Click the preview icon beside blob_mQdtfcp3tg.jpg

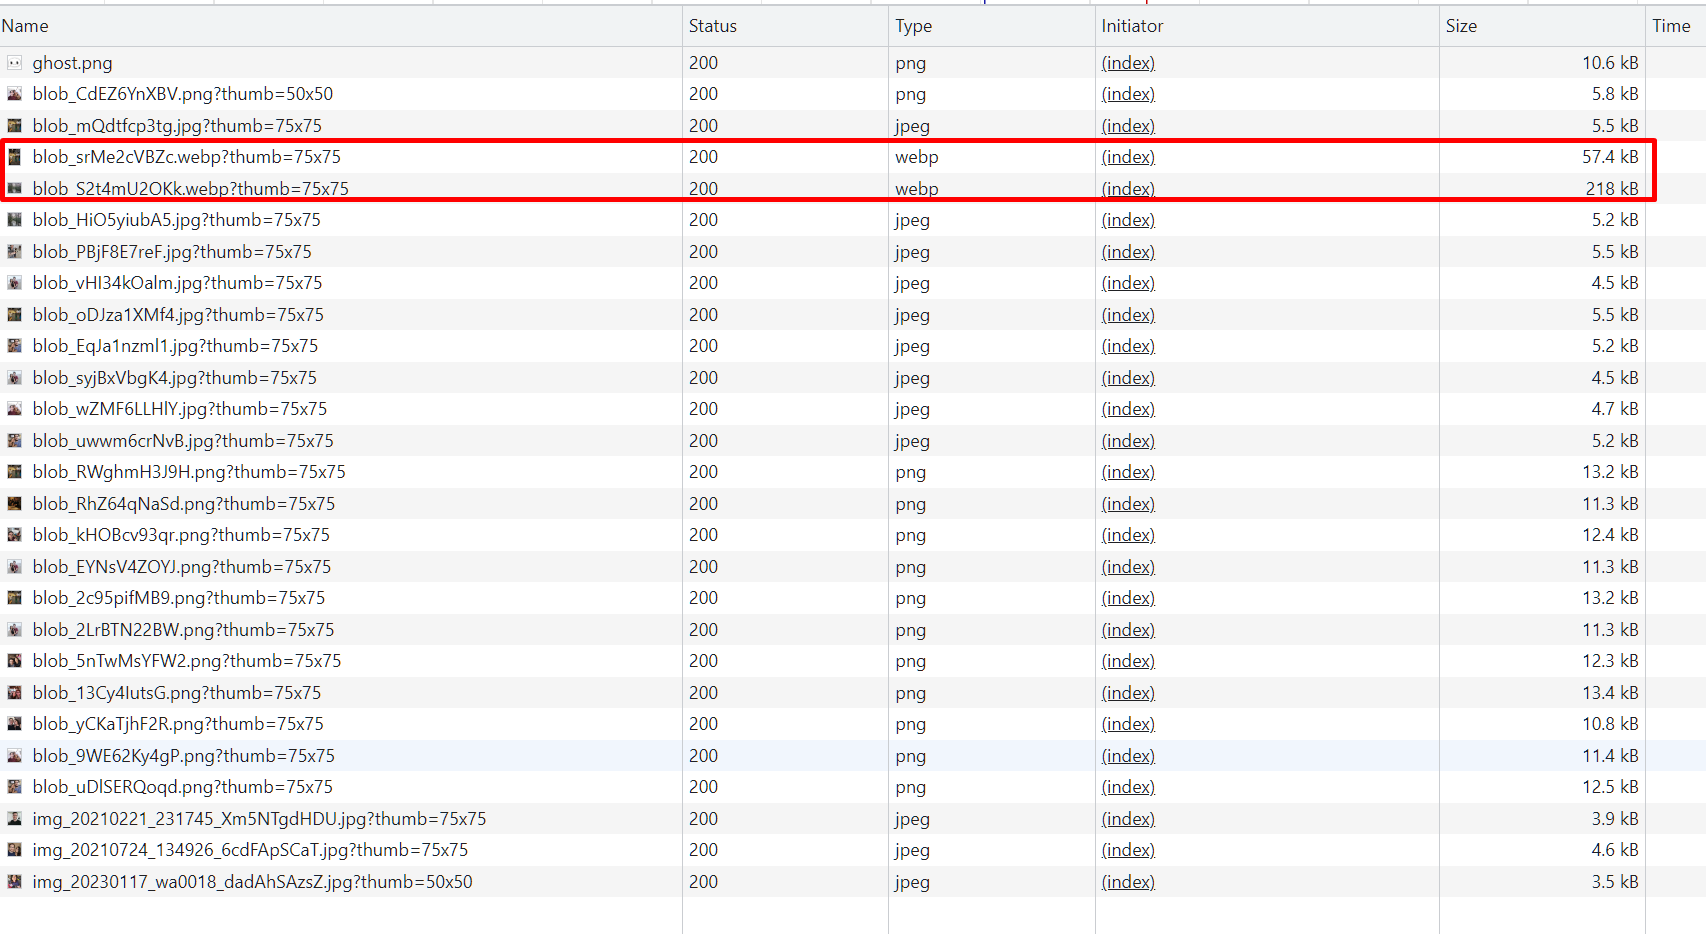(x=14, y=125)
